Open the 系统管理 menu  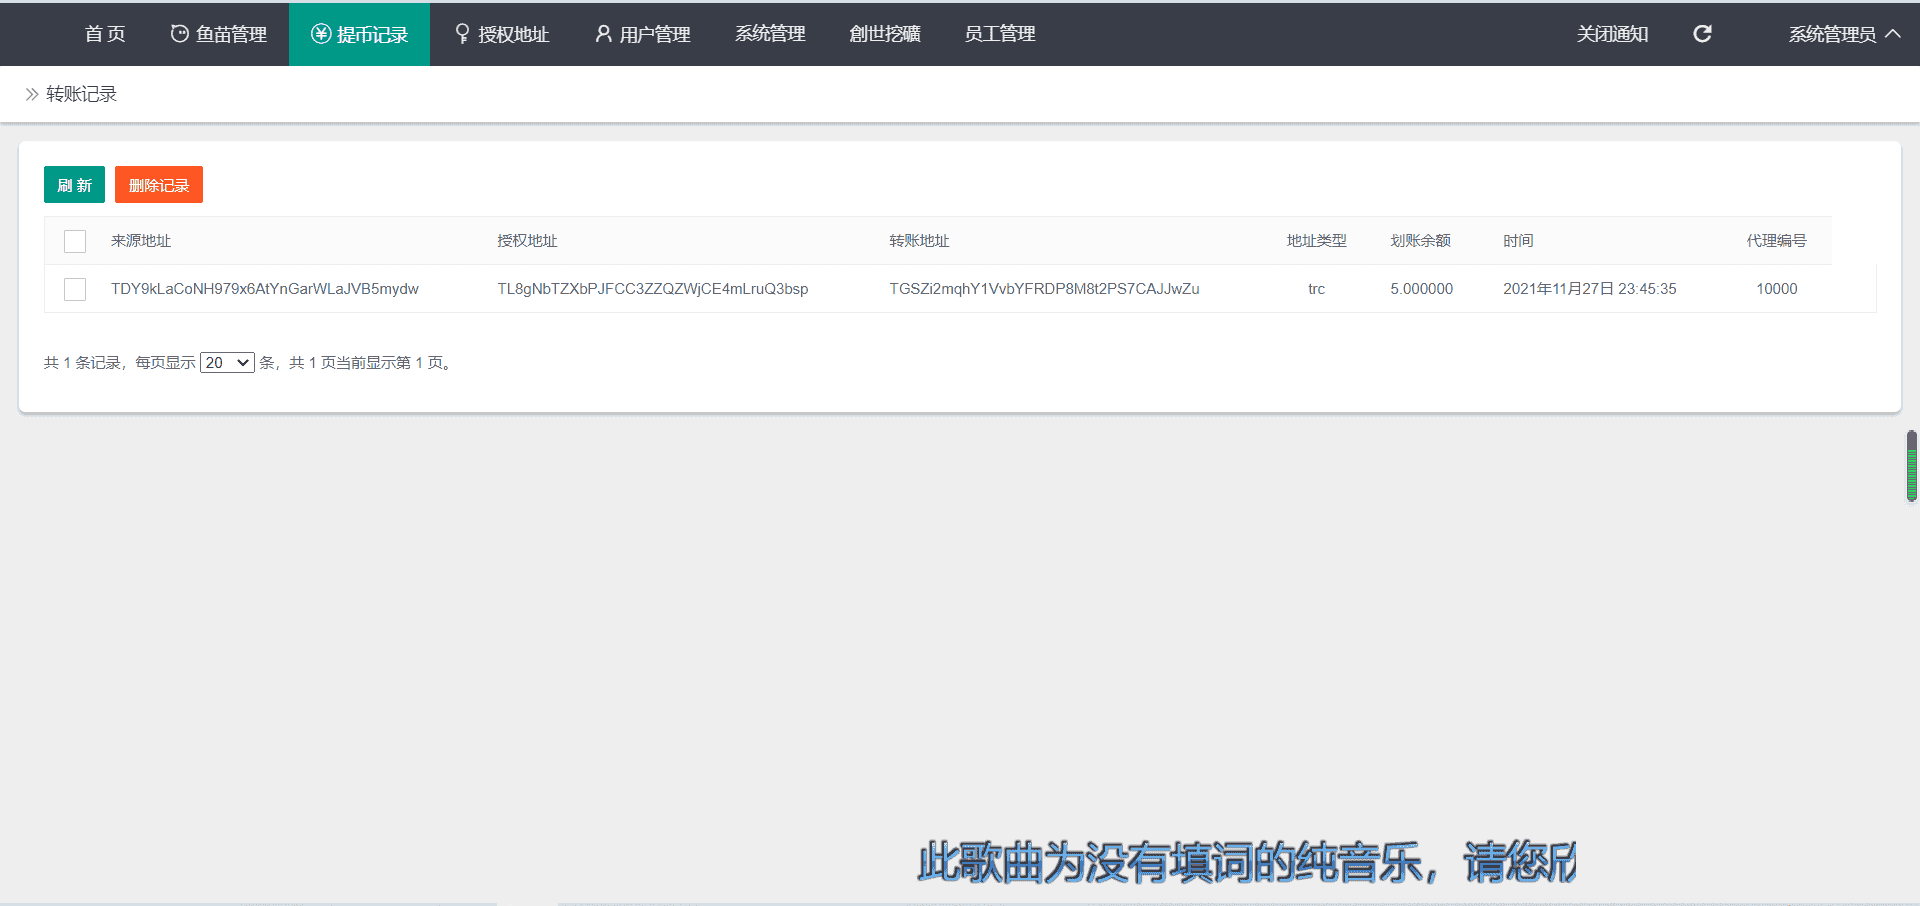click(770, 34)
